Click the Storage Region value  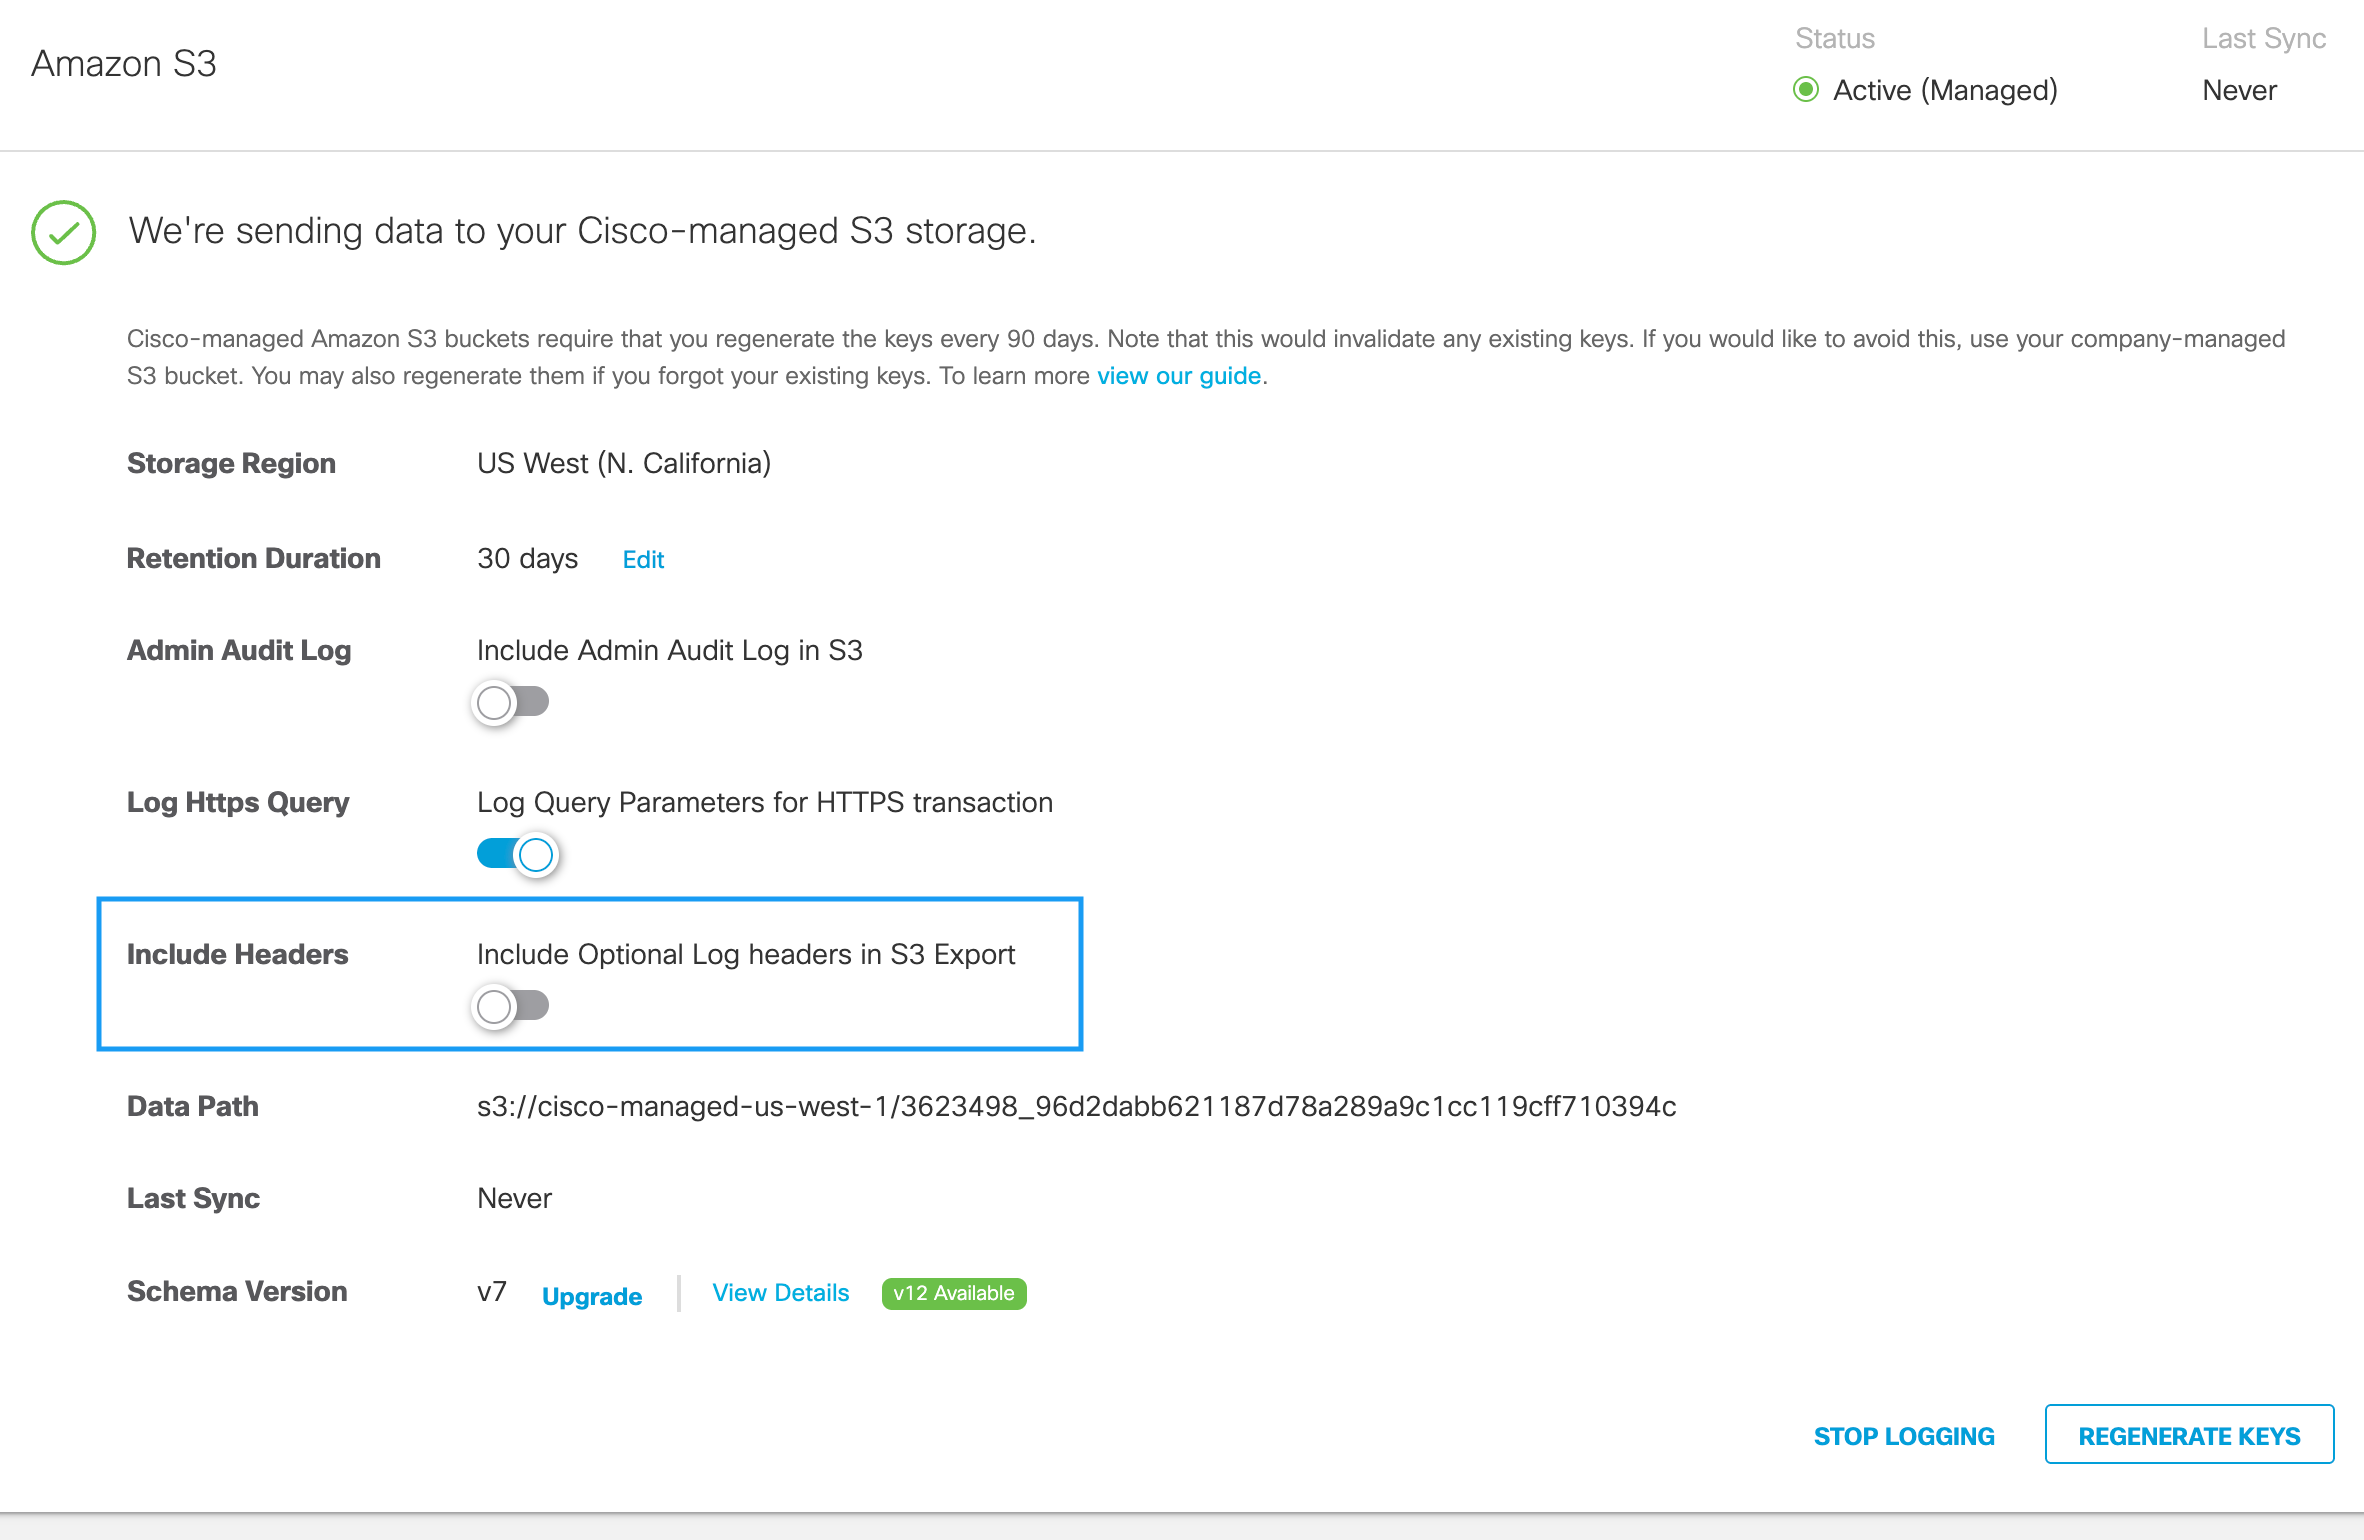click(623, 463)
